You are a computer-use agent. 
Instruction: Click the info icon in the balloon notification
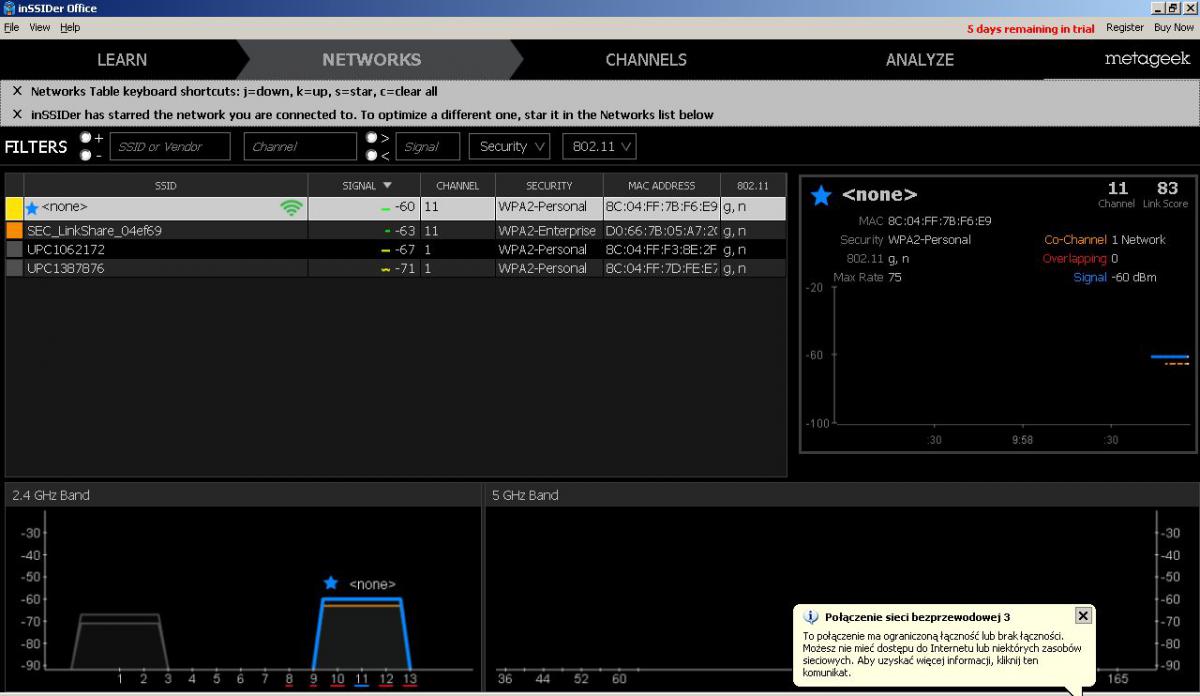811,617
